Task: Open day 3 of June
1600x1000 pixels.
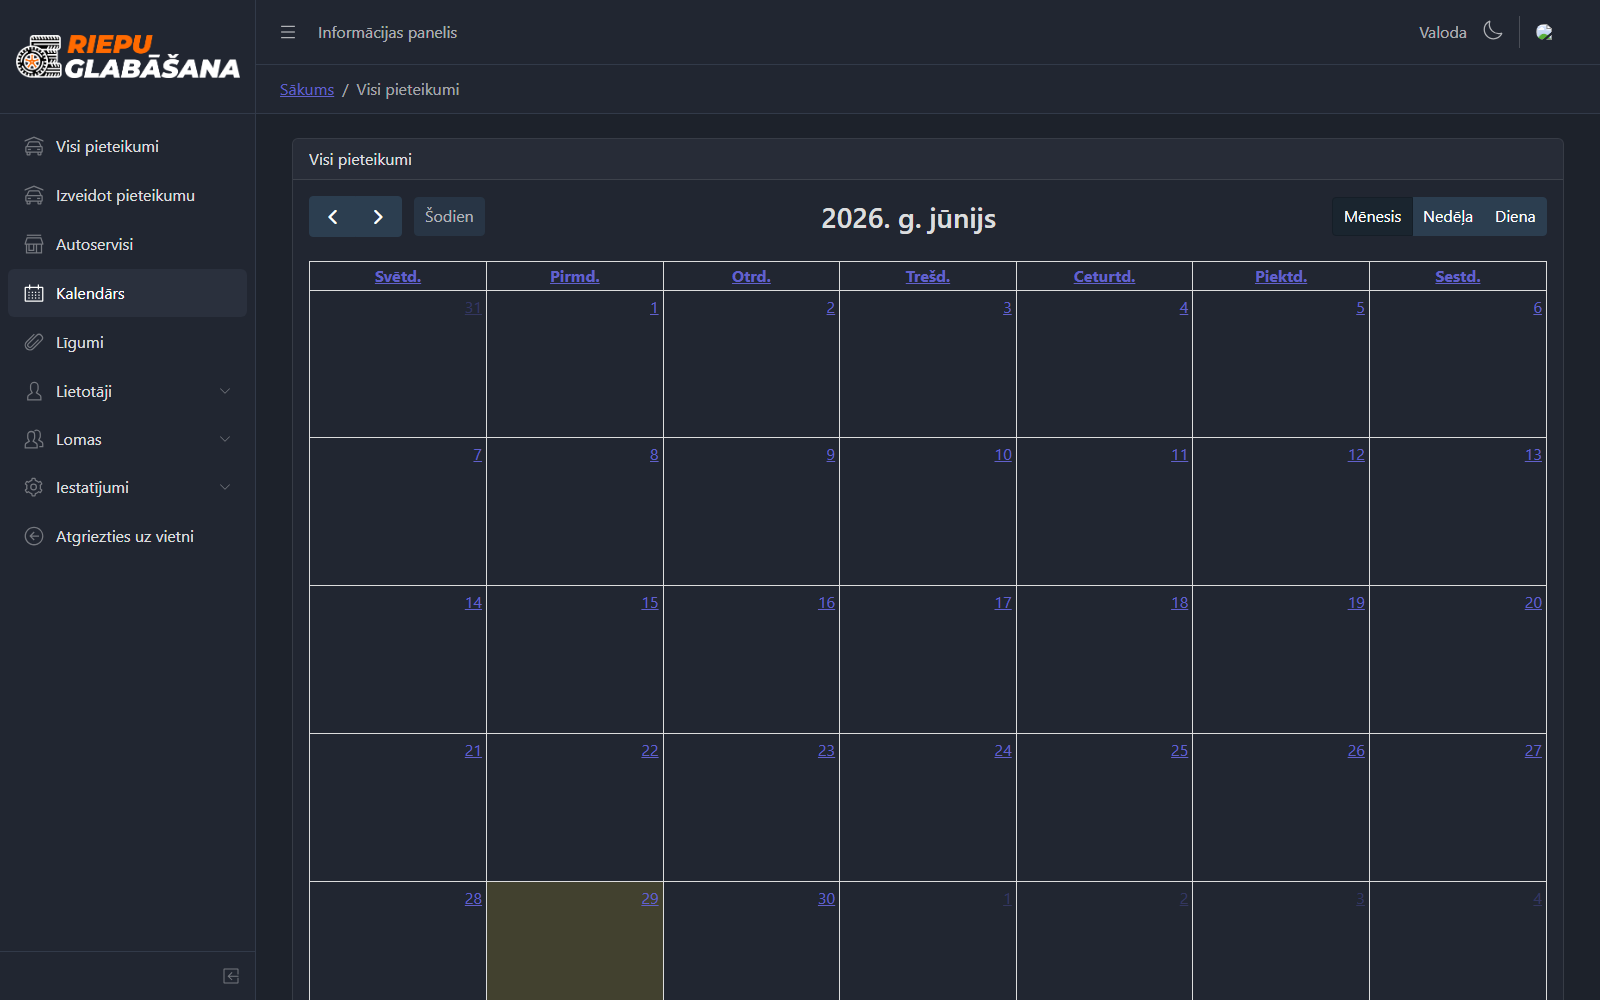Action: pos(1007,308)
